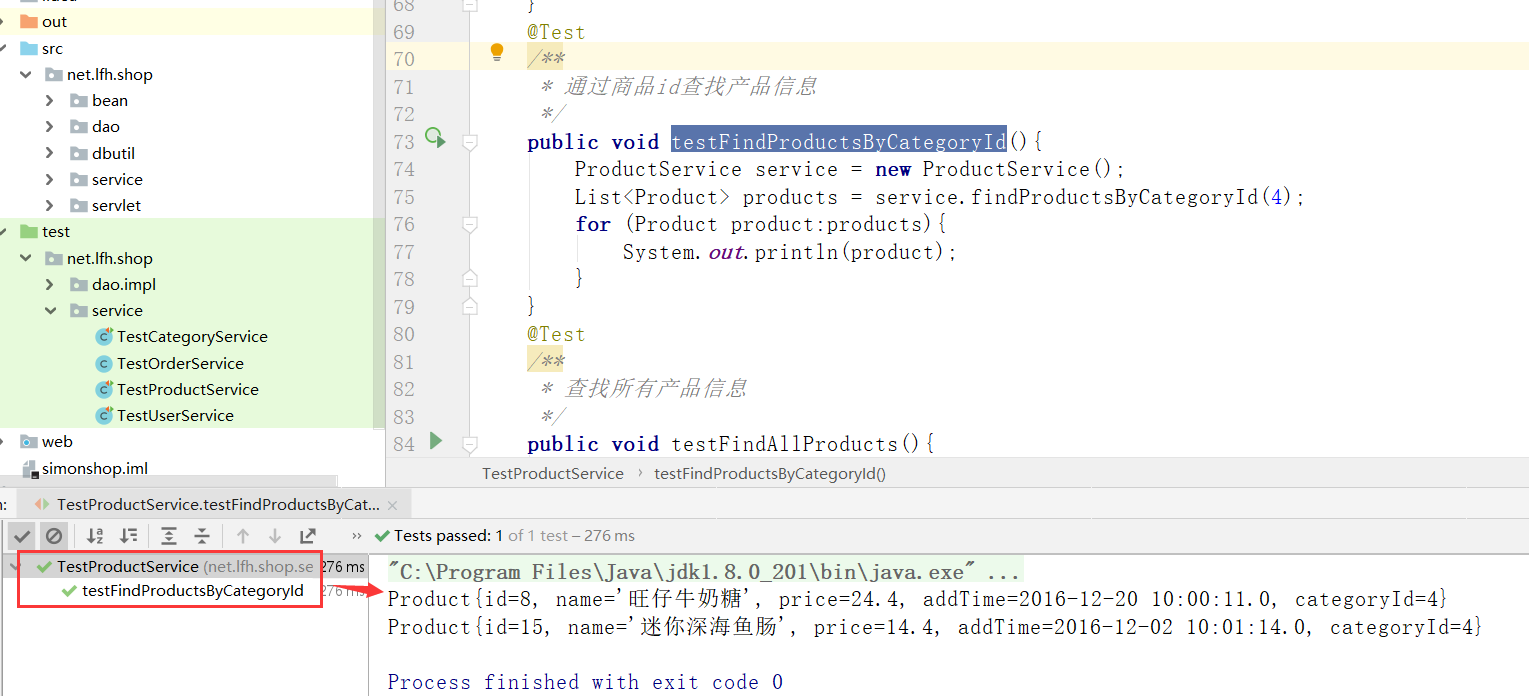Jump to next failed test arrow
The width and height of the screenshot is (1529, 696).
pyautogui.click(x=275, y=536)
